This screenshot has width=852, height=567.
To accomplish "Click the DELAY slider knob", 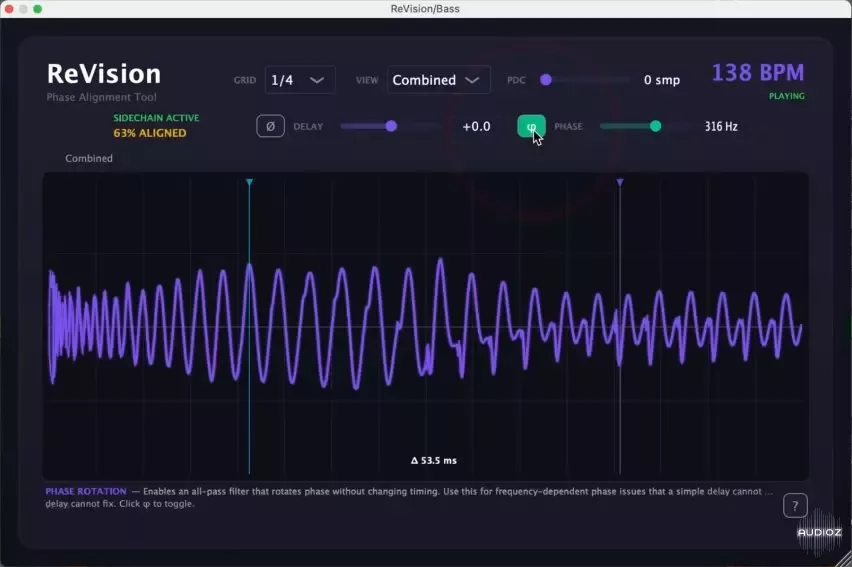I will click(x=391, y=126).
